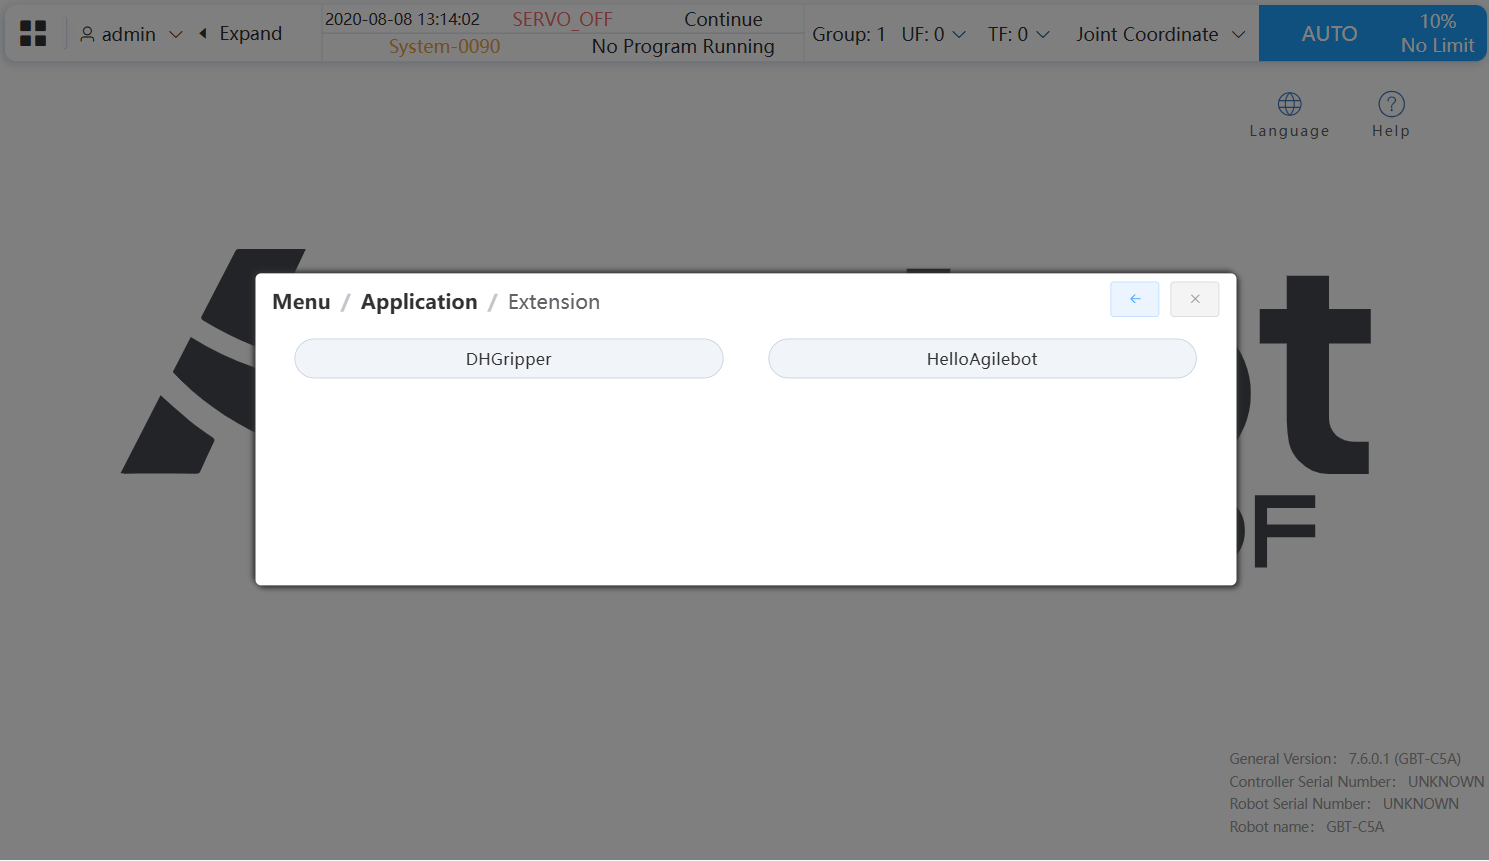Go to Application in breadcrumb

(x=419, y=302)
